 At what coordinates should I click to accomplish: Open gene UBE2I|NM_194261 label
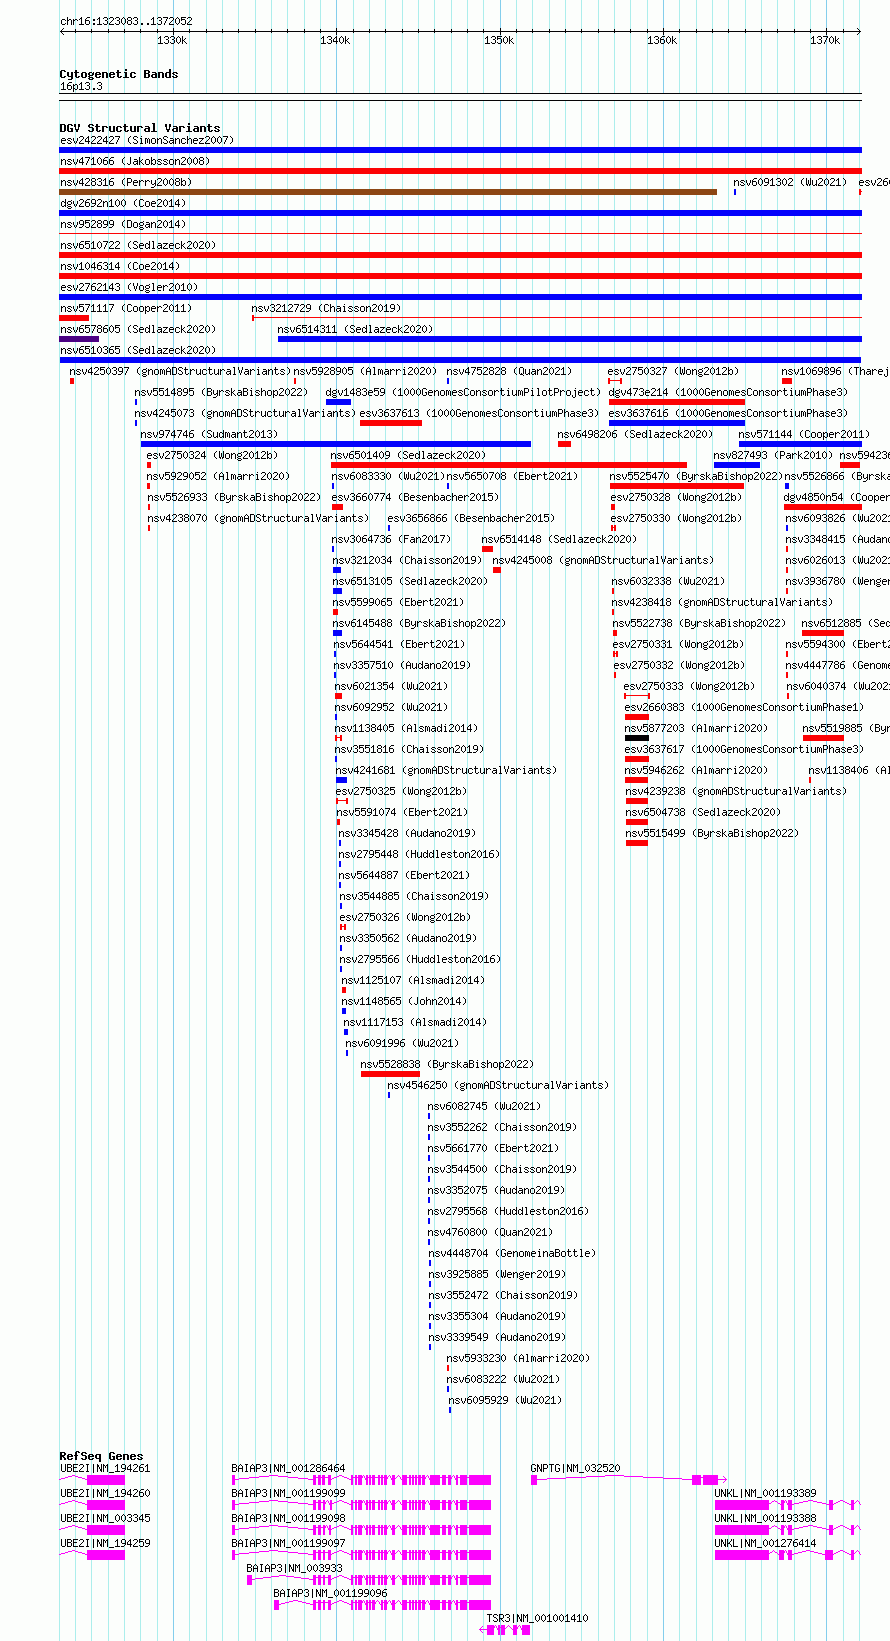[x=105, y=1468]
